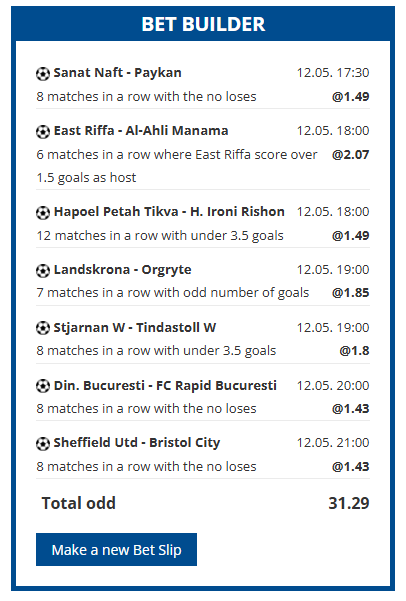Open Din. Bucuresti - FC Rapid Bucuresti match
The width and height of the screenshot is (406, 601).
pos(165,385)
